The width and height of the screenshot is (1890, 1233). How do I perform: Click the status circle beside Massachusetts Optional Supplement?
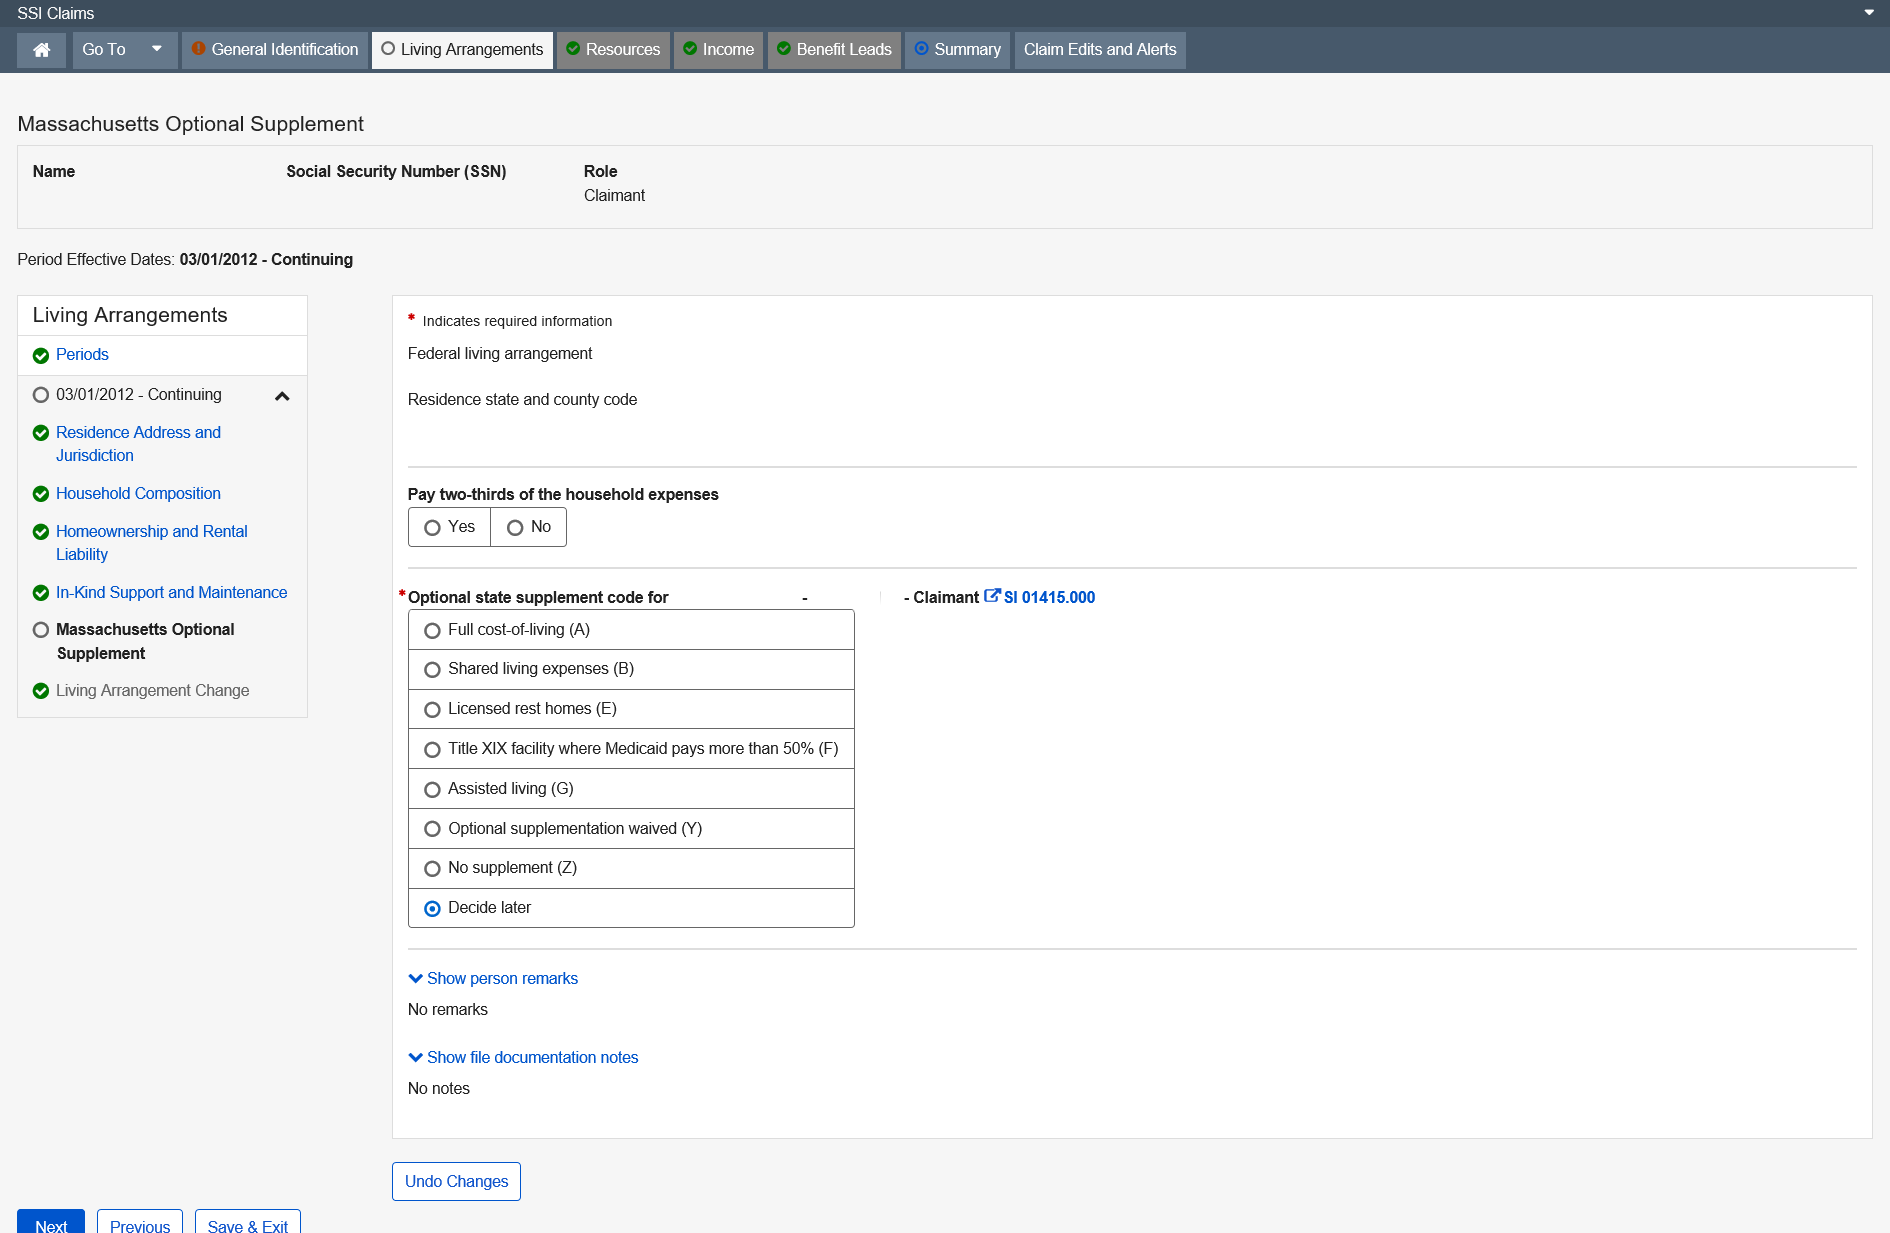tap(41, 630)
